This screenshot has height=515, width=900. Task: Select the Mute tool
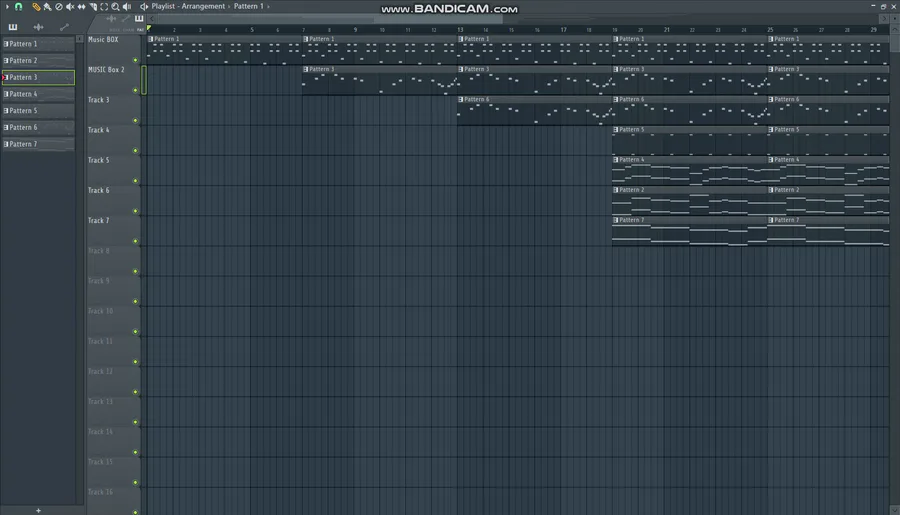(x=70, y=7)
